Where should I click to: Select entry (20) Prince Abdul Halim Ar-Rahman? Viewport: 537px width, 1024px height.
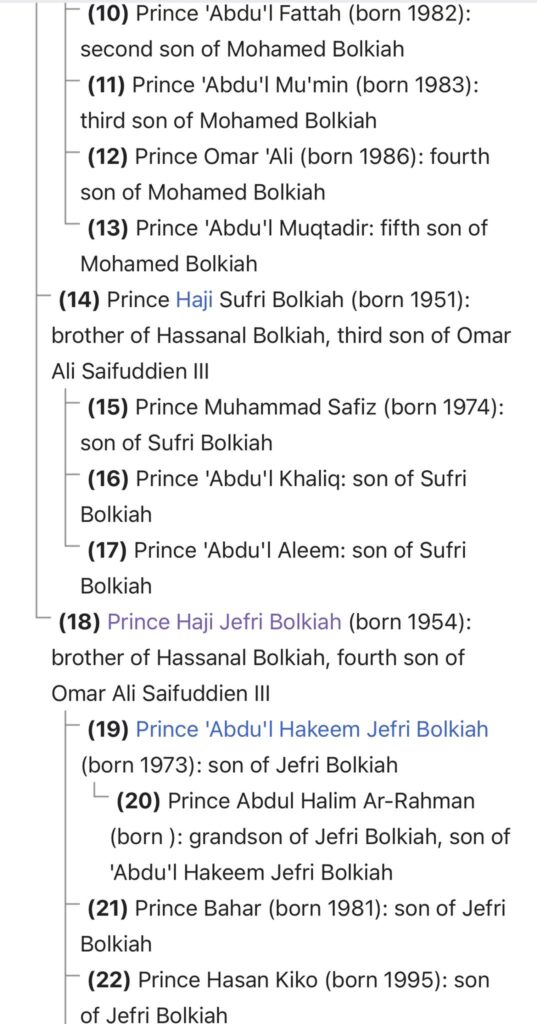(x=310, y=836)
